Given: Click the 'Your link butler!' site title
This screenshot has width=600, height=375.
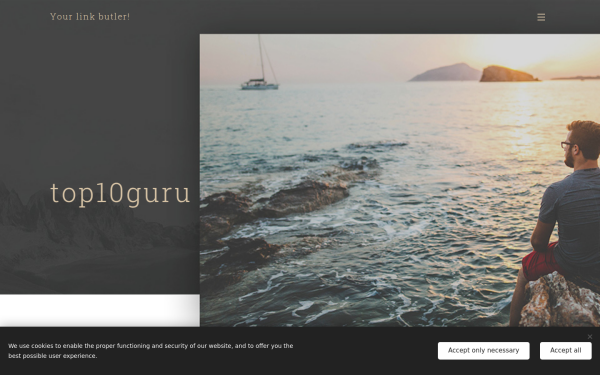Looking at the screenshot, I should pos(90,17).
